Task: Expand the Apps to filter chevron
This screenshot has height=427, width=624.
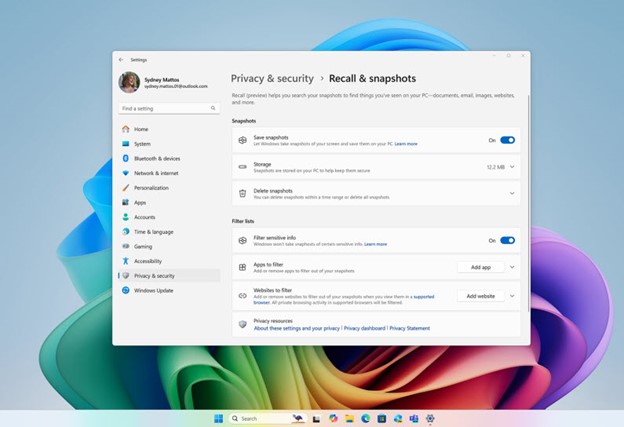Action: [x=512, y=267]
